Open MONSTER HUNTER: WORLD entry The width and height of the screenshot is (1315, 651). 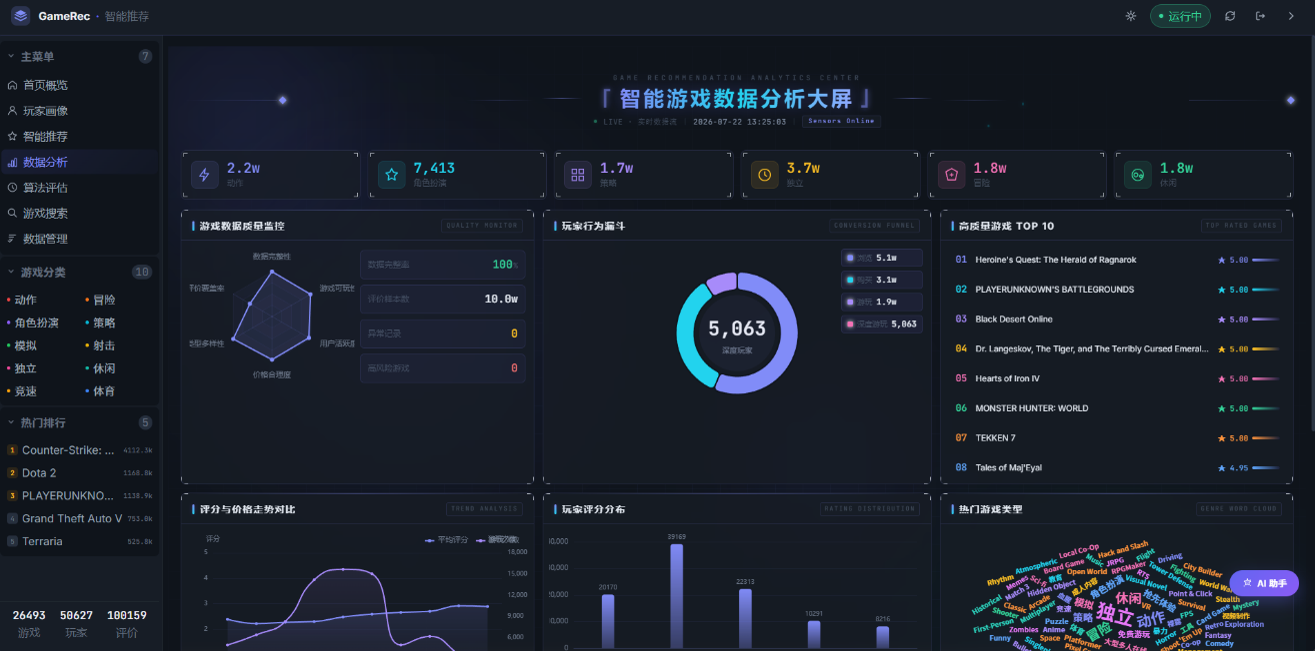coord(1117,408)
